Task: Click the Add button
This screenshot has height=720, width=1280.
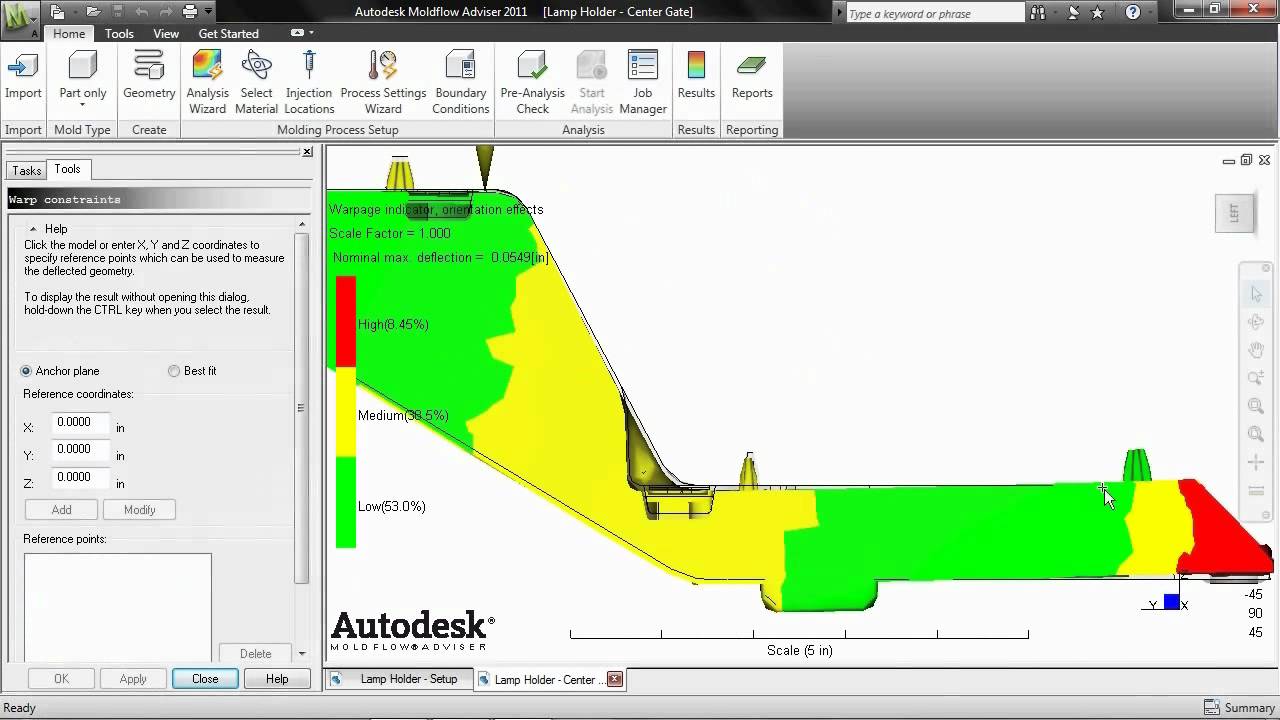Action: point(61,510)
